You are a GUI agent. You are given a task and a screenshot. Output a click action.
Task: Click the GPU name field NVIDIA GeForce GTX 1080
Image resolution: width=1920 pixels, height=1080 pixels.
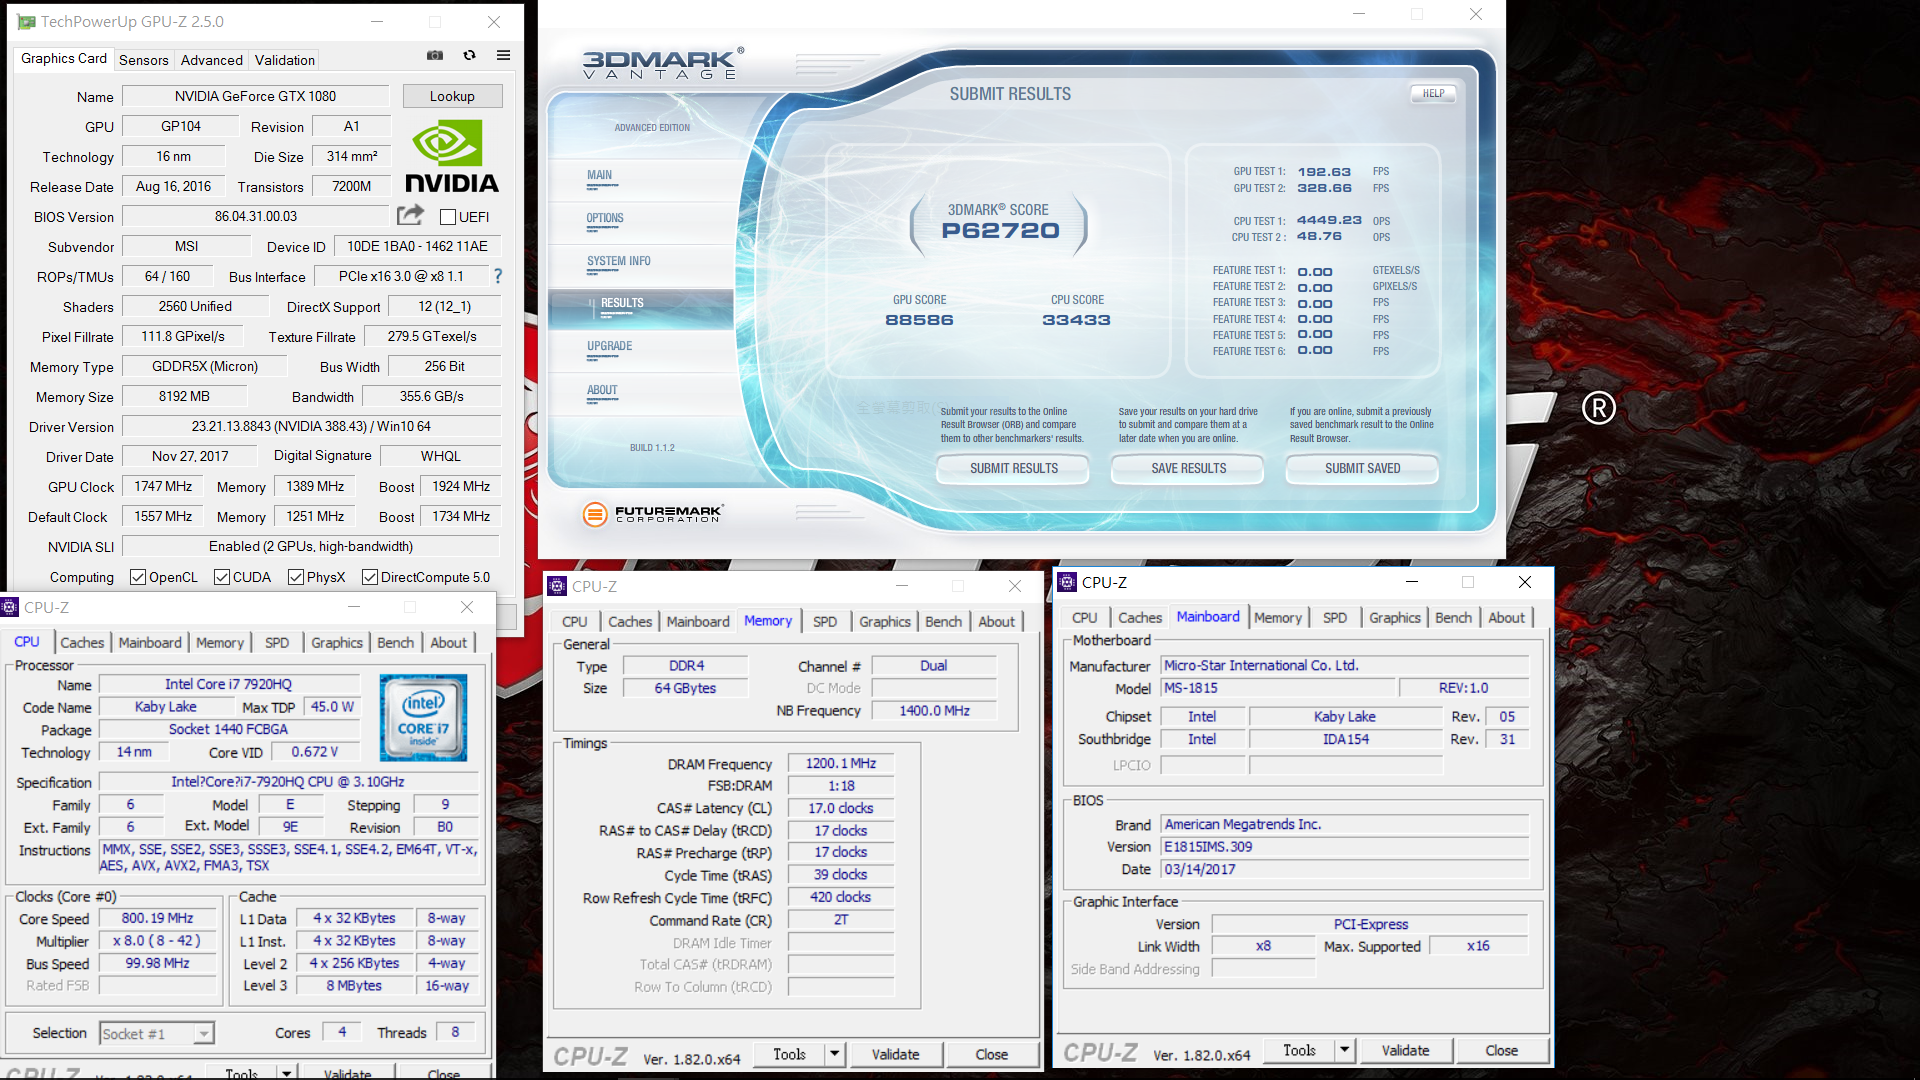pos(255,96)
